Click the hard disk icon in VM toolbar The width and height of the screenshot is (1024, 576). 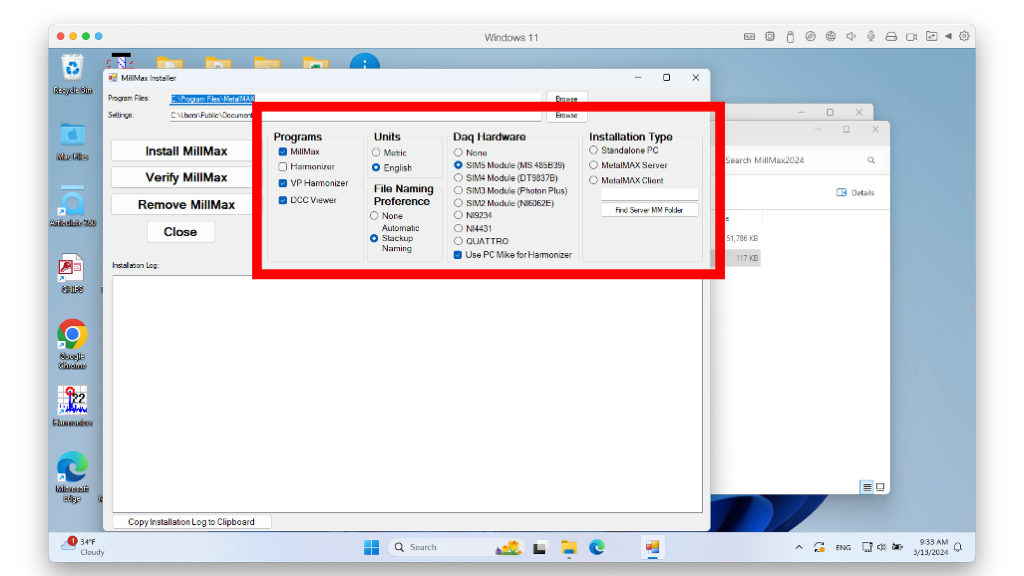[891, 37]
